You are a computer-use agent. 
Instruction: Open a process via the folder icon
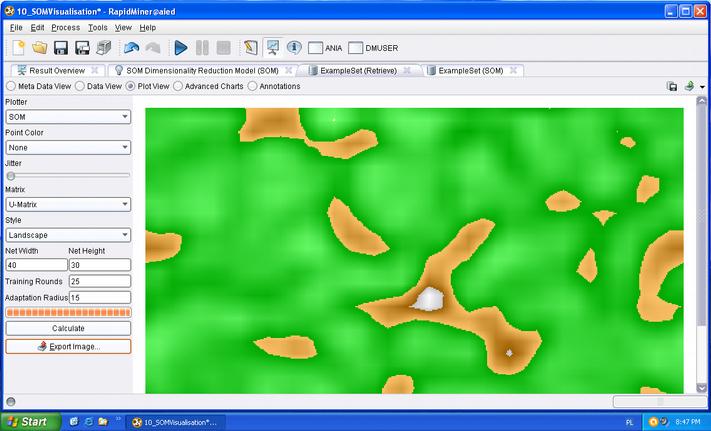click(x=39, y=48)
